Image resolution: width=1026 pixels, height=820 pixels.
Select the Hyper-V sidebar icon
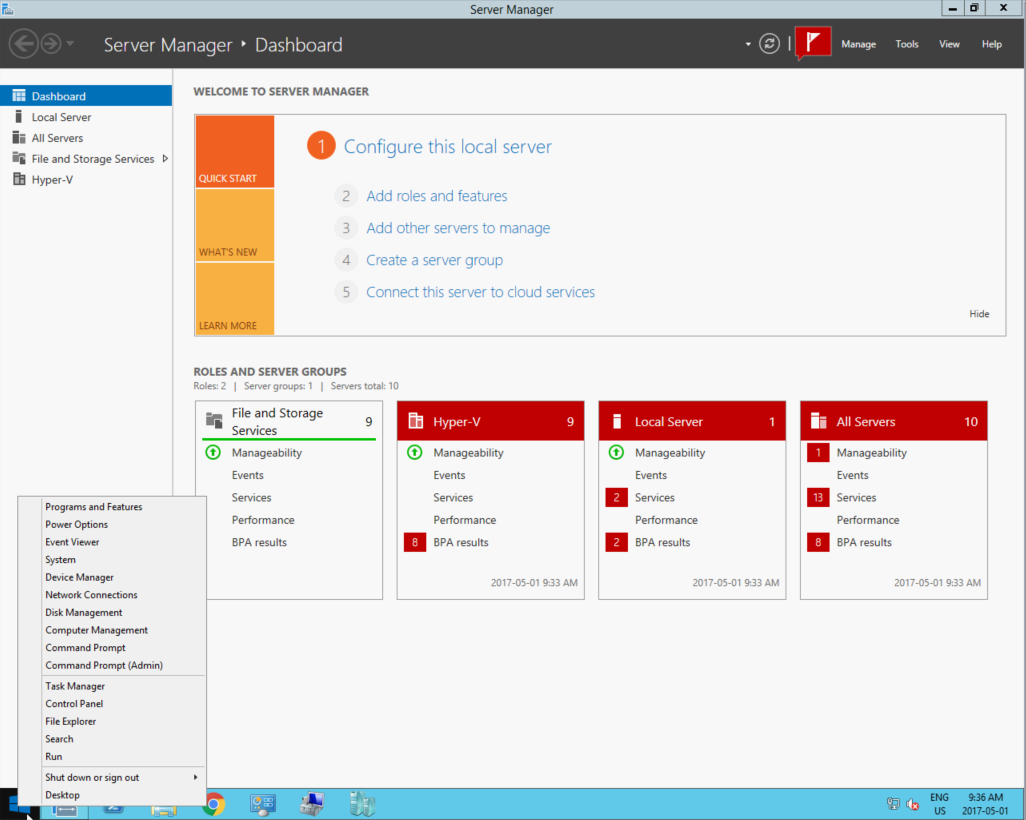pos(19,179)
